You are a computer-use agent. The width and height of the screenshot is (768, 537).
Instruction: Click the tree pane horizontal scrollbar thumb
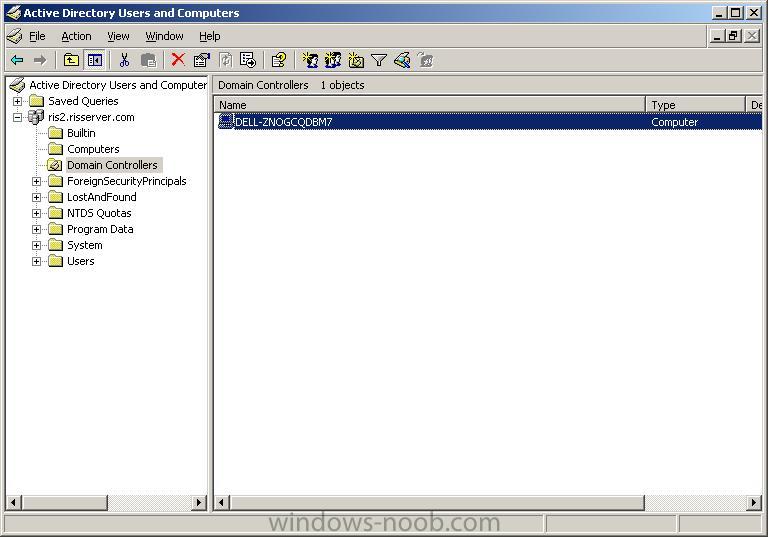(x=65, y=502)
